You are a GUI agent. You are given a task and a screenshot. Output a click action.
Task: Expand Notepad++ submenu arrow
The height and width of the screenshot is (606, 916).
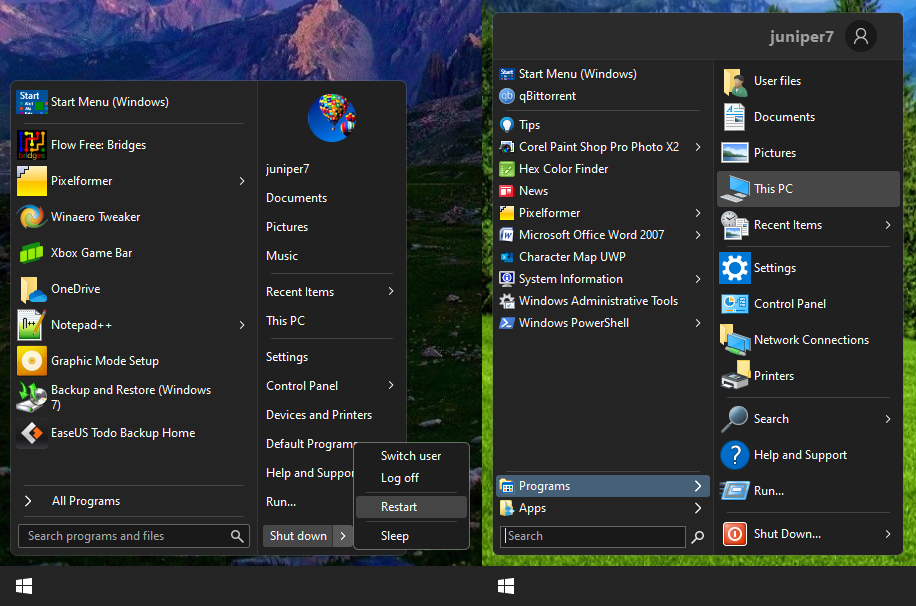pyautogui.click(x=242, y=325)
